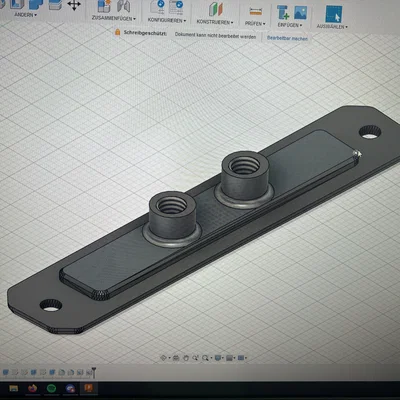This screenshot has height=400, width=400.
Task: Open Display Settings monitor icon
Action: [x=218, y=358]
